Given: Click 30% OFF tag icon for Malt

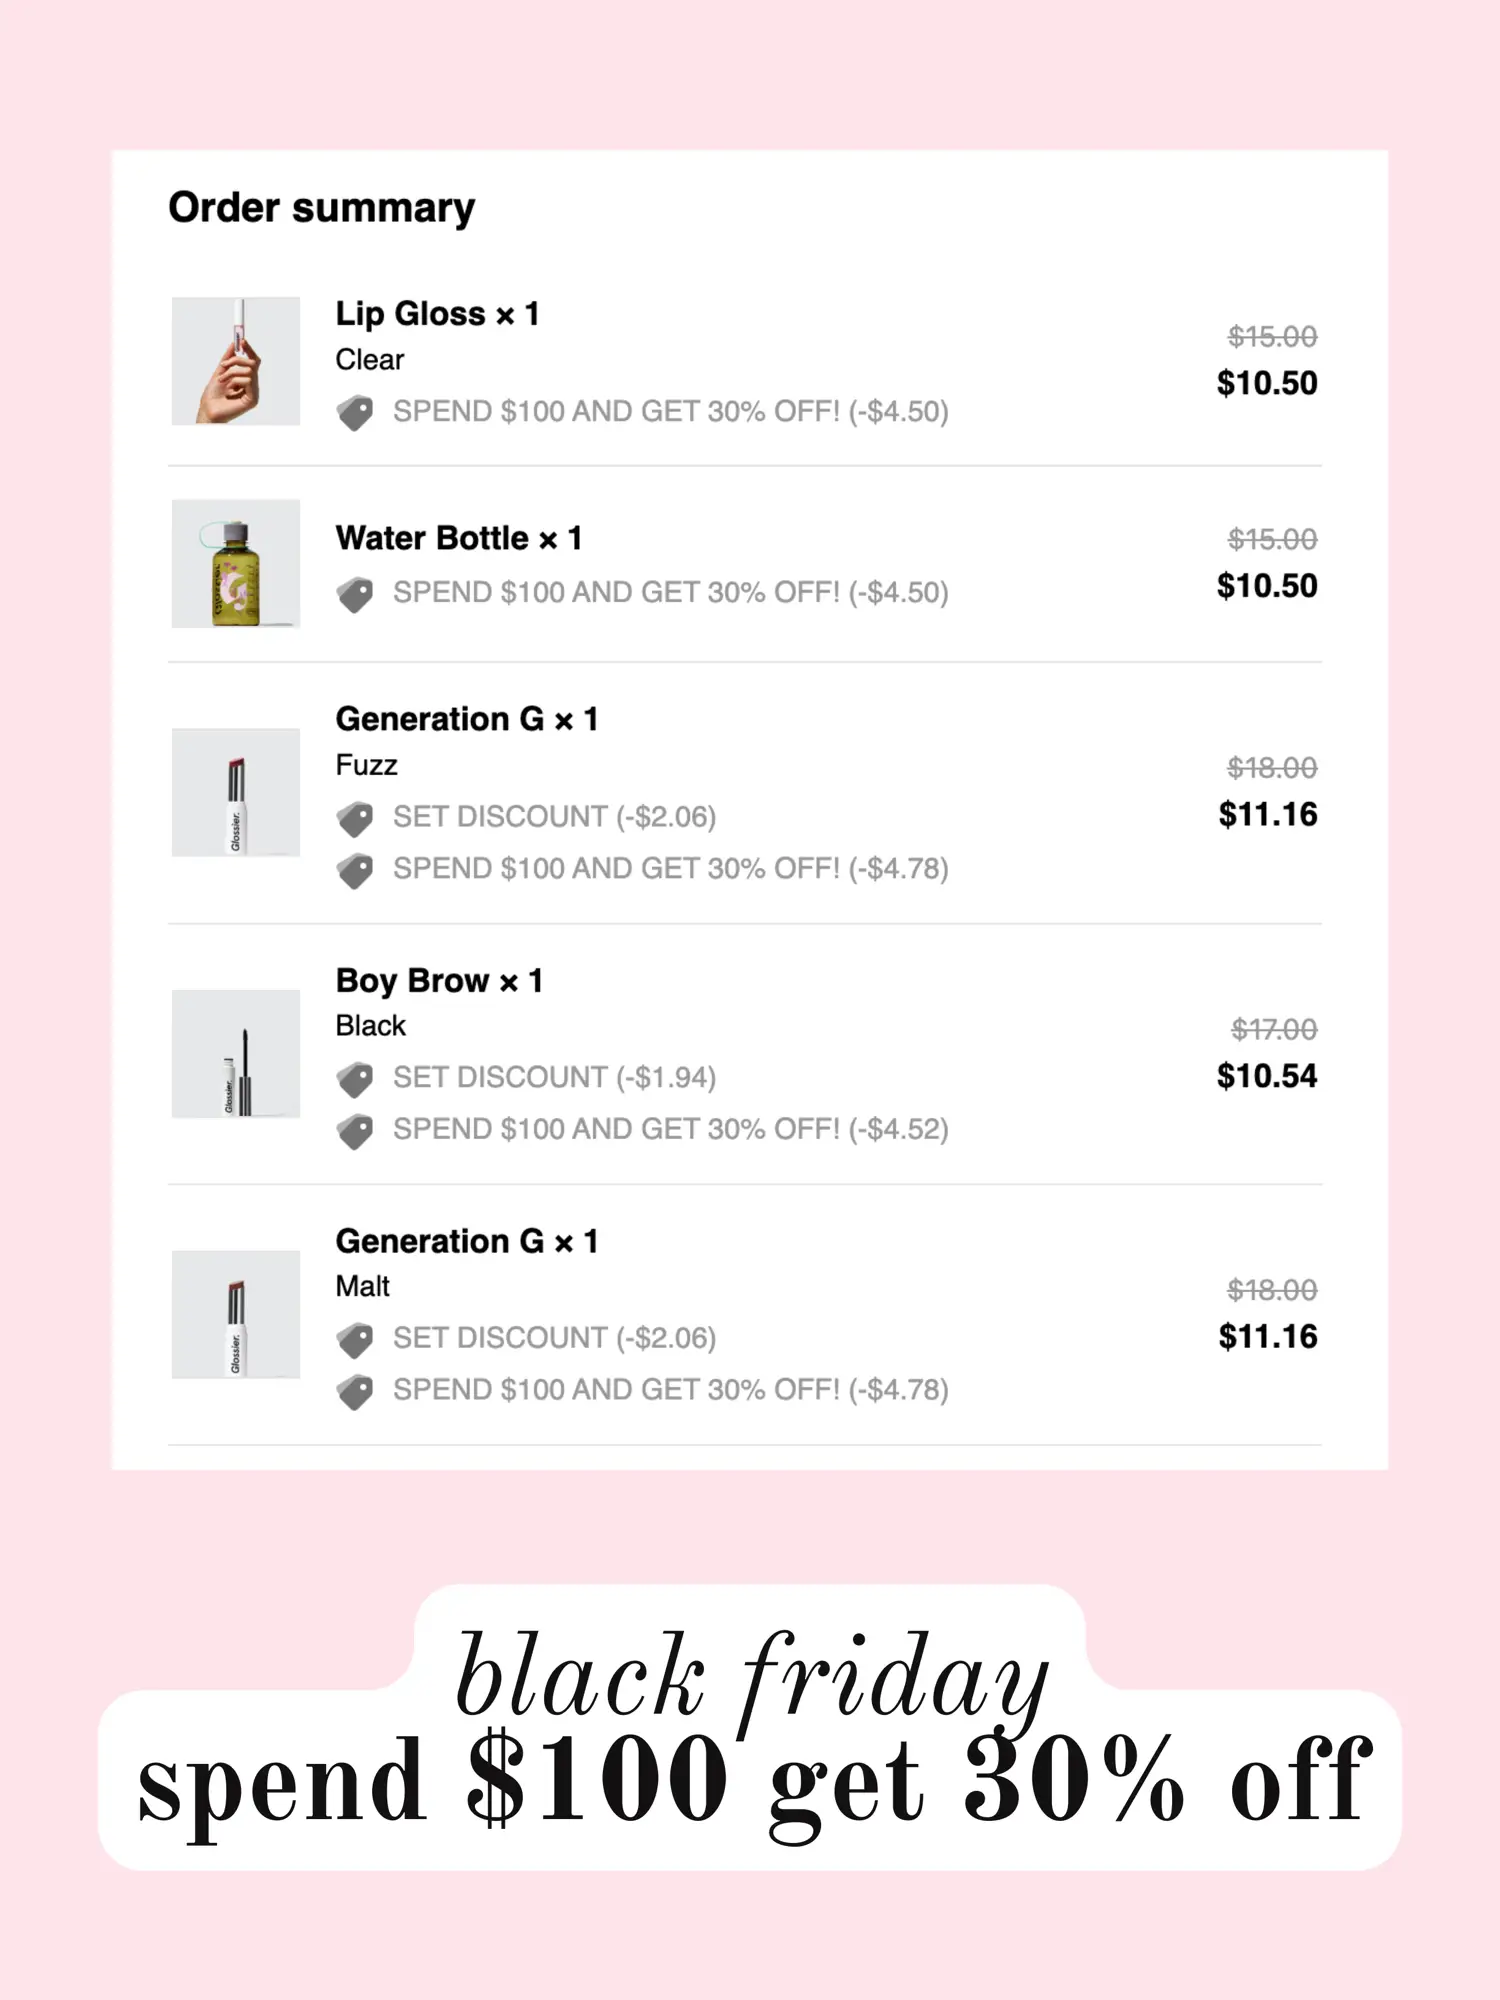Looking at the screenshot, I should click(x=355, y=1391).
